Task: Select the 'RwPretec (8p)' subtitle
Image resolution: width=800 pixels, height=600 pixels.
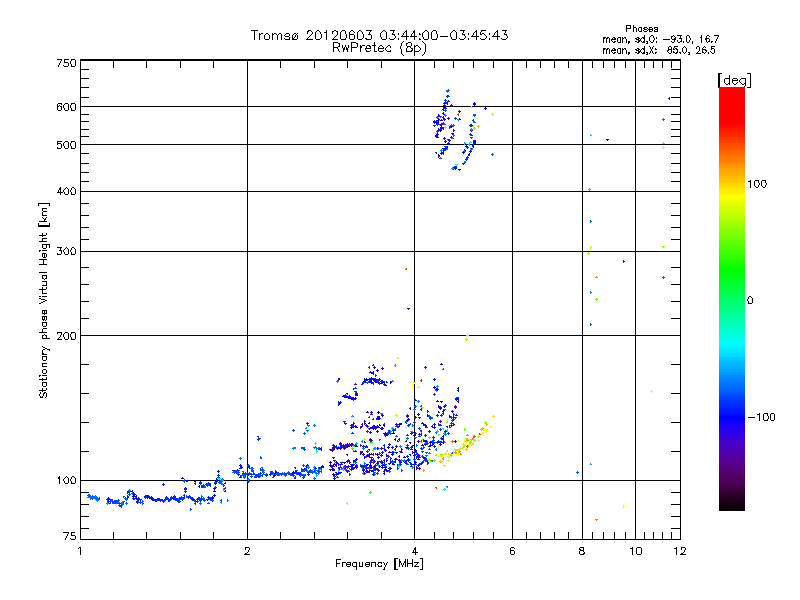Action: 379,48
